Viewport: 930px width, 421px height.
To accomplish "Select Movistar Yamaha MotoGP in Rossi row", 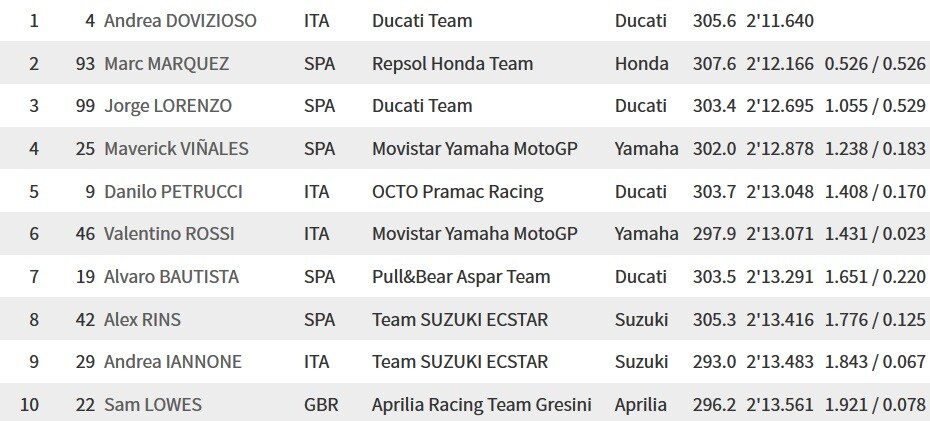I will 474,234.
